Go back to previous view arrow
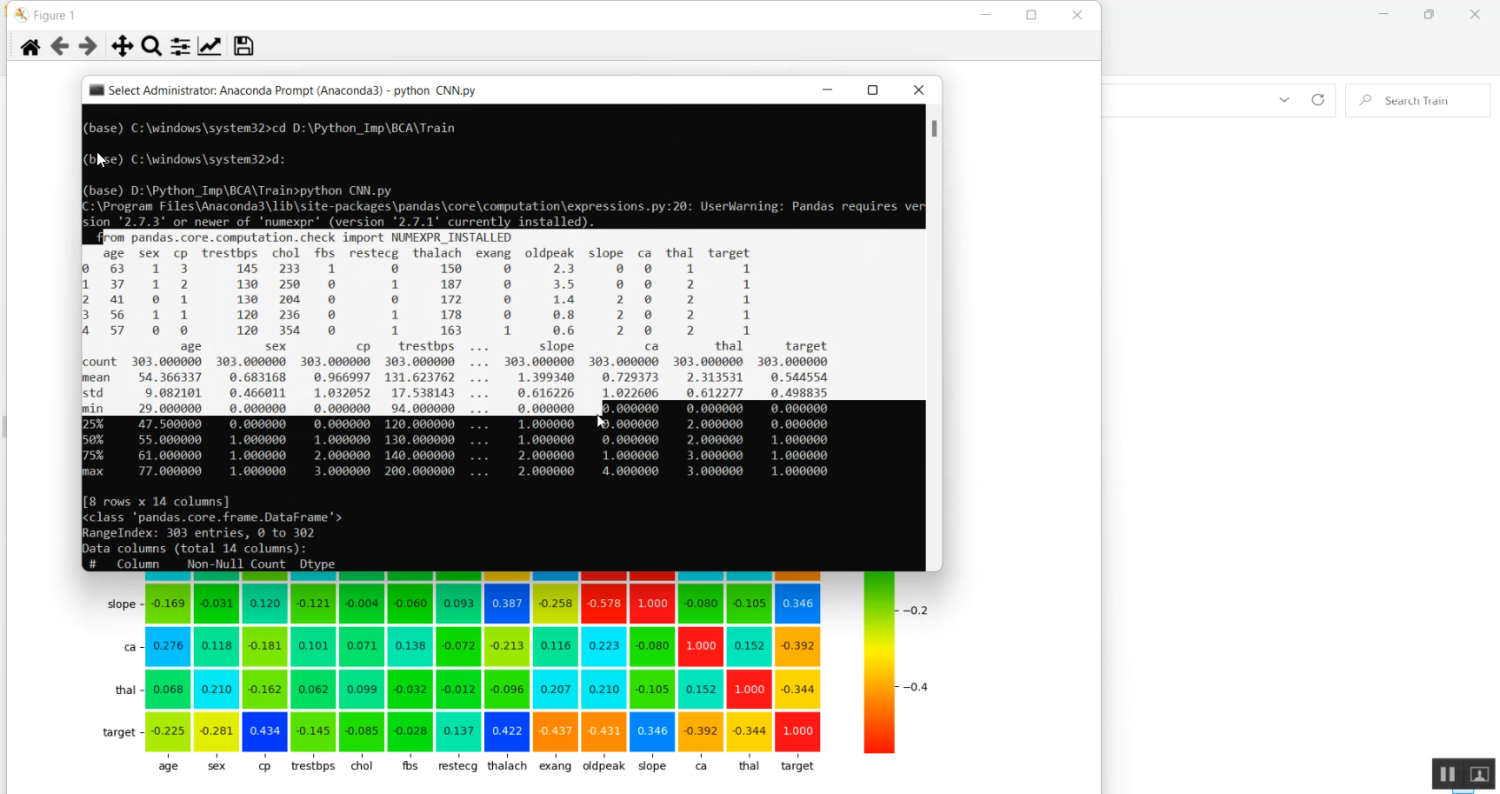 60,46
